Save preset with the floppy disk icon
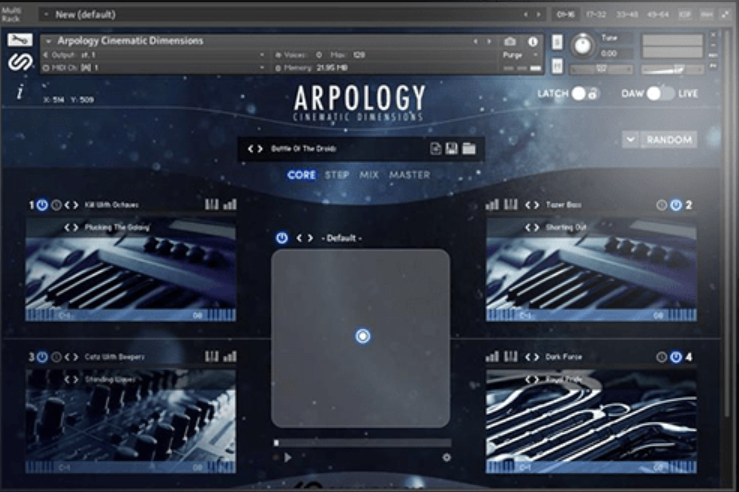Viewport: 739px width, 492px height. pos(452,148)
